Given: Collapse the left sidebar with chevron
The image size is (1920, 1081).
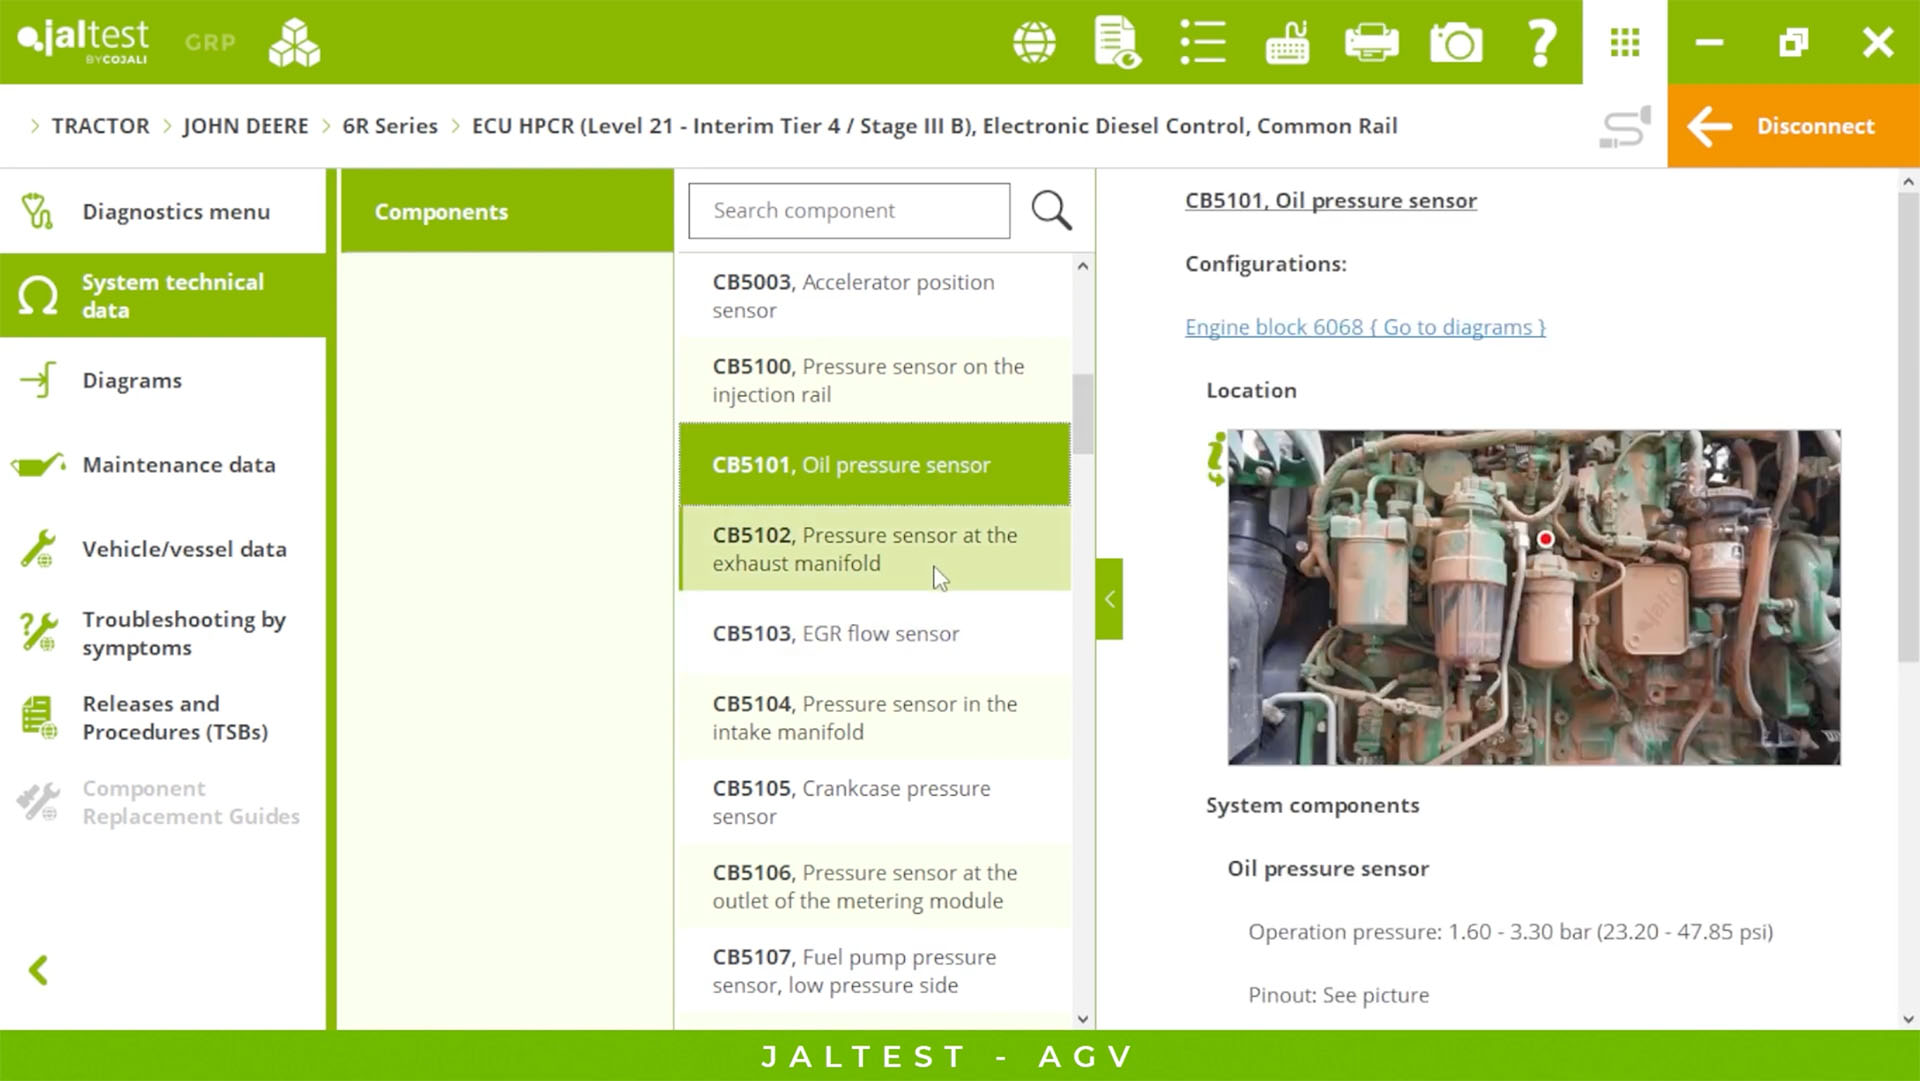Looking at the screenshot, I should pyautogui.click(x=39, y=970).
